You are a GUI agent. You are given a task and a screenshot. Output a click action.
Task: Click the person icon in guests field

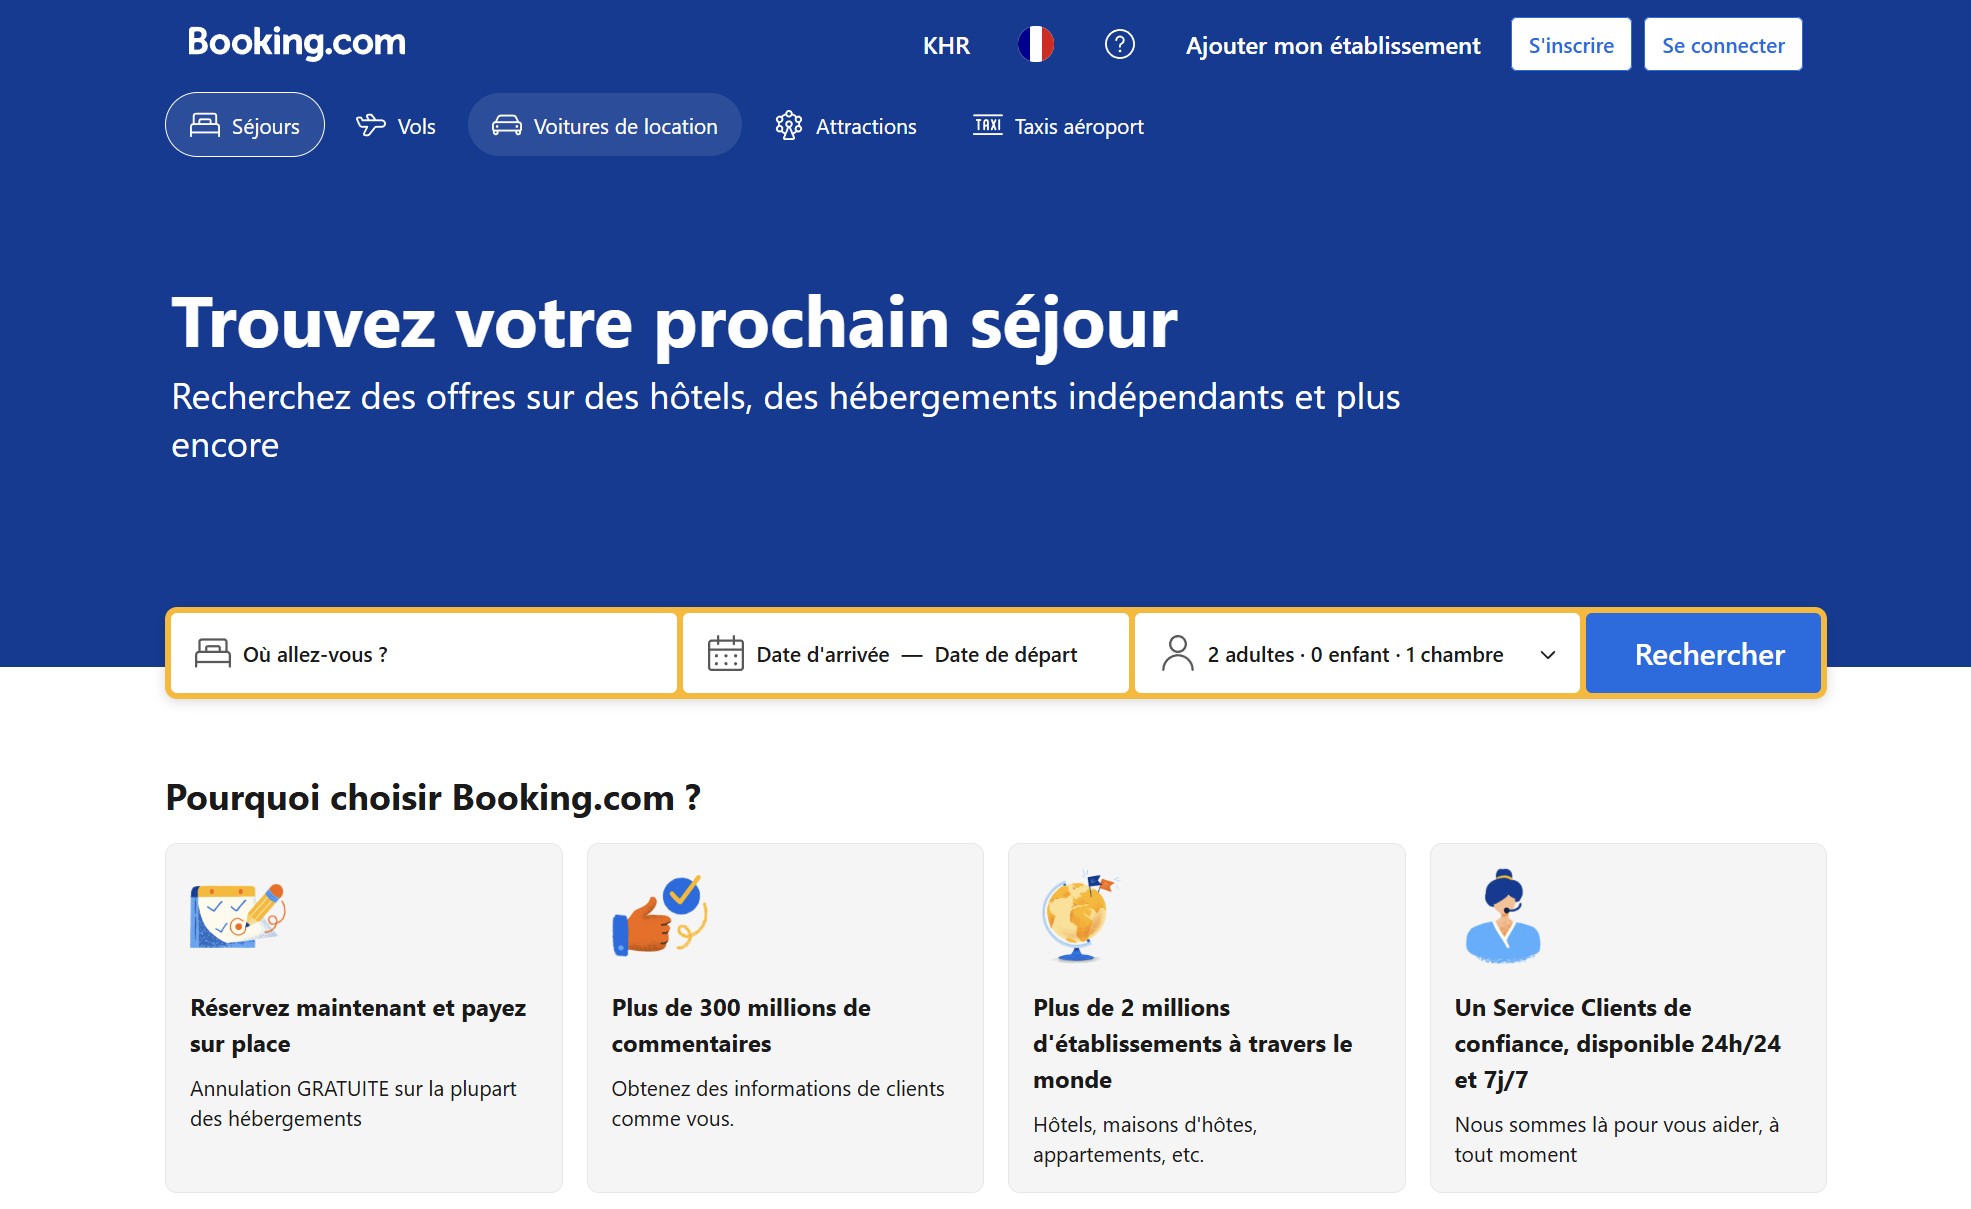(x=1178, y=654)
